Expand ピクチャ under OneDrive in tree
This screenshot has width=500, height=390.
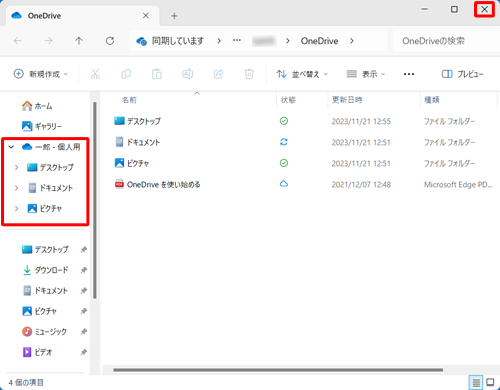(17, 209)
